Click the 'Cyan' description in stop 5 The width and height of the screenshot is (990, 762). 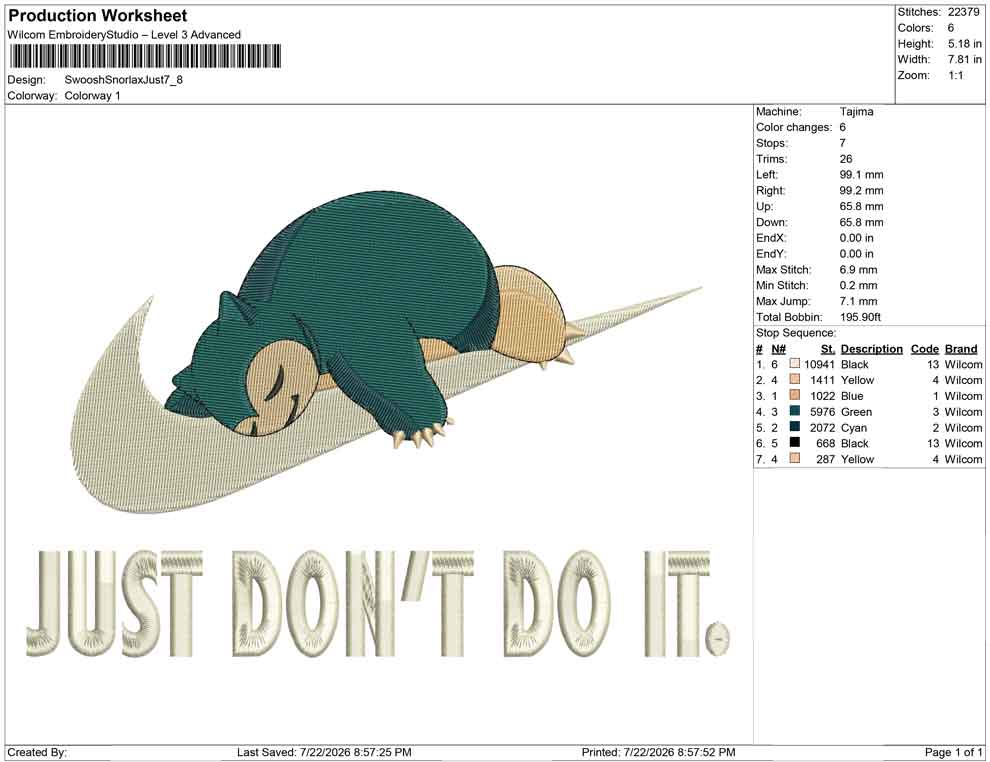pyautogui.click(x=854, y=427)
